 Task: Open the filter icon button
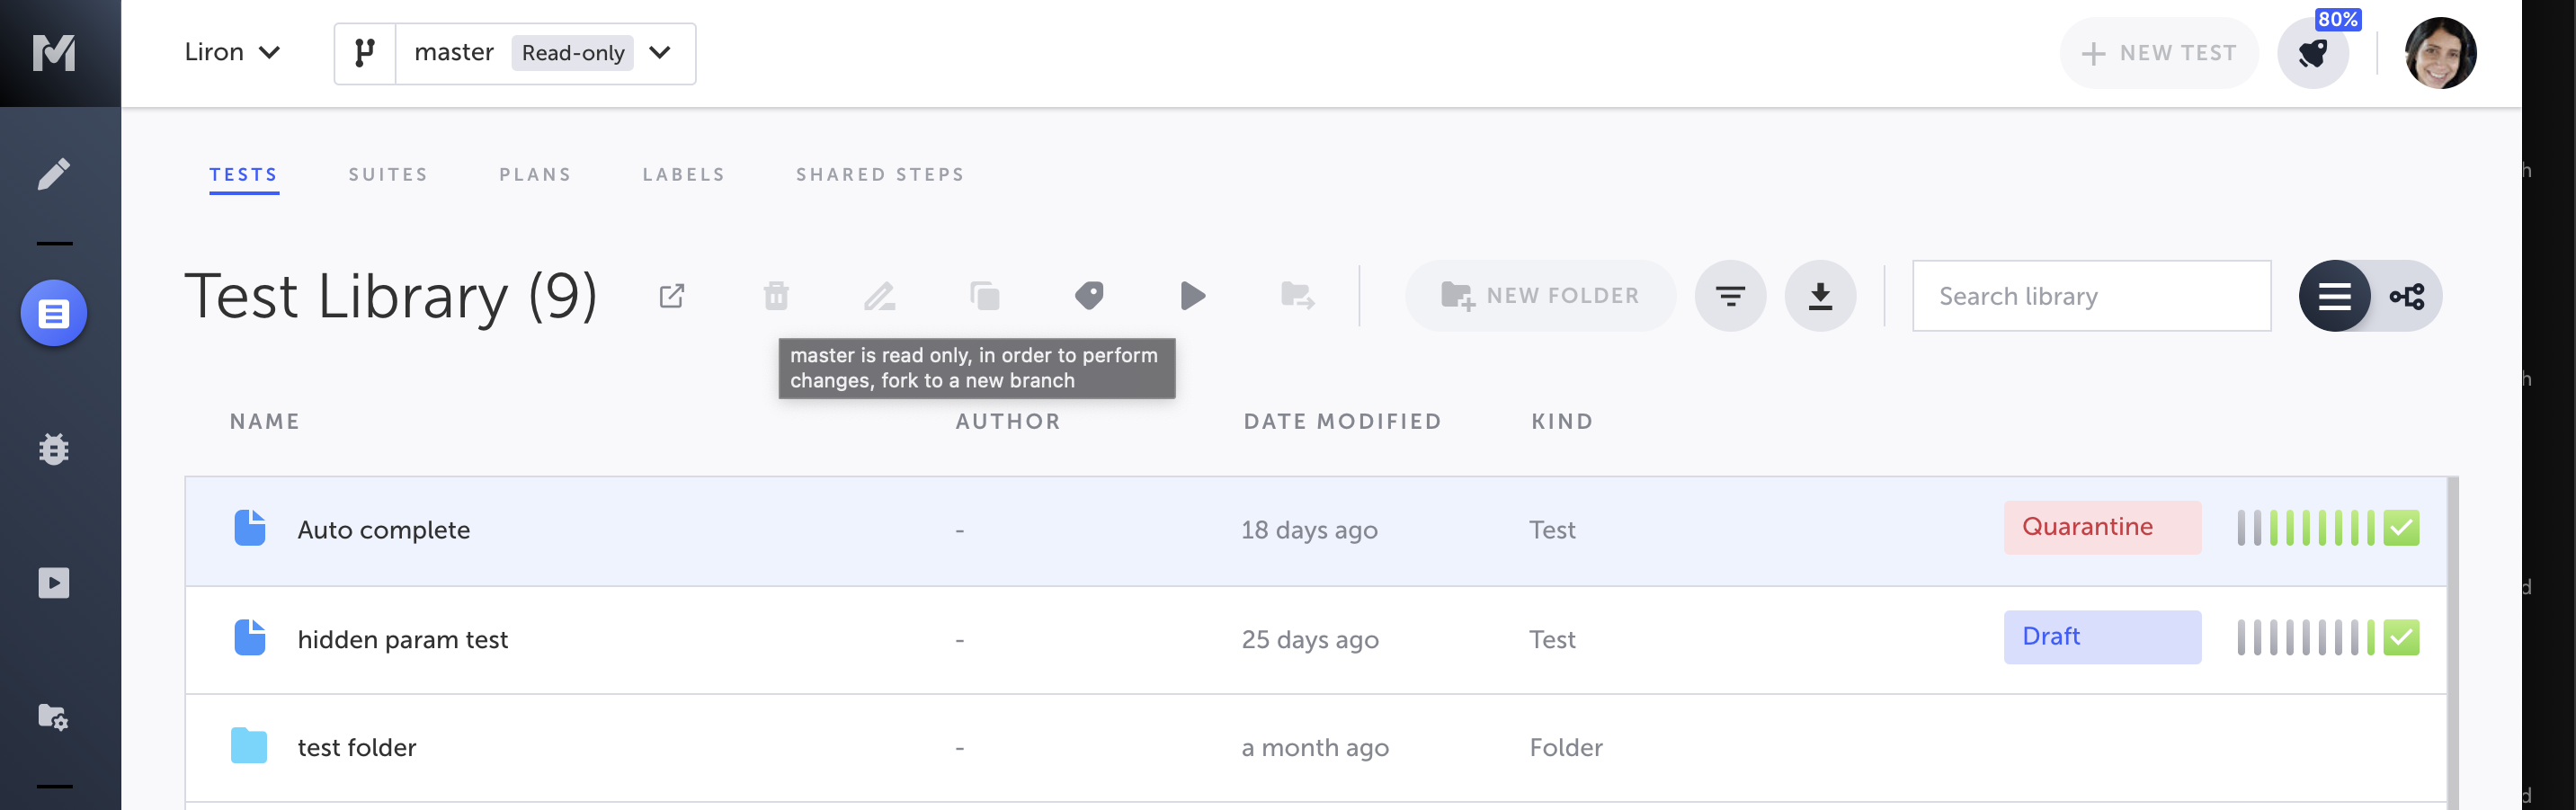click(1730, 296)
